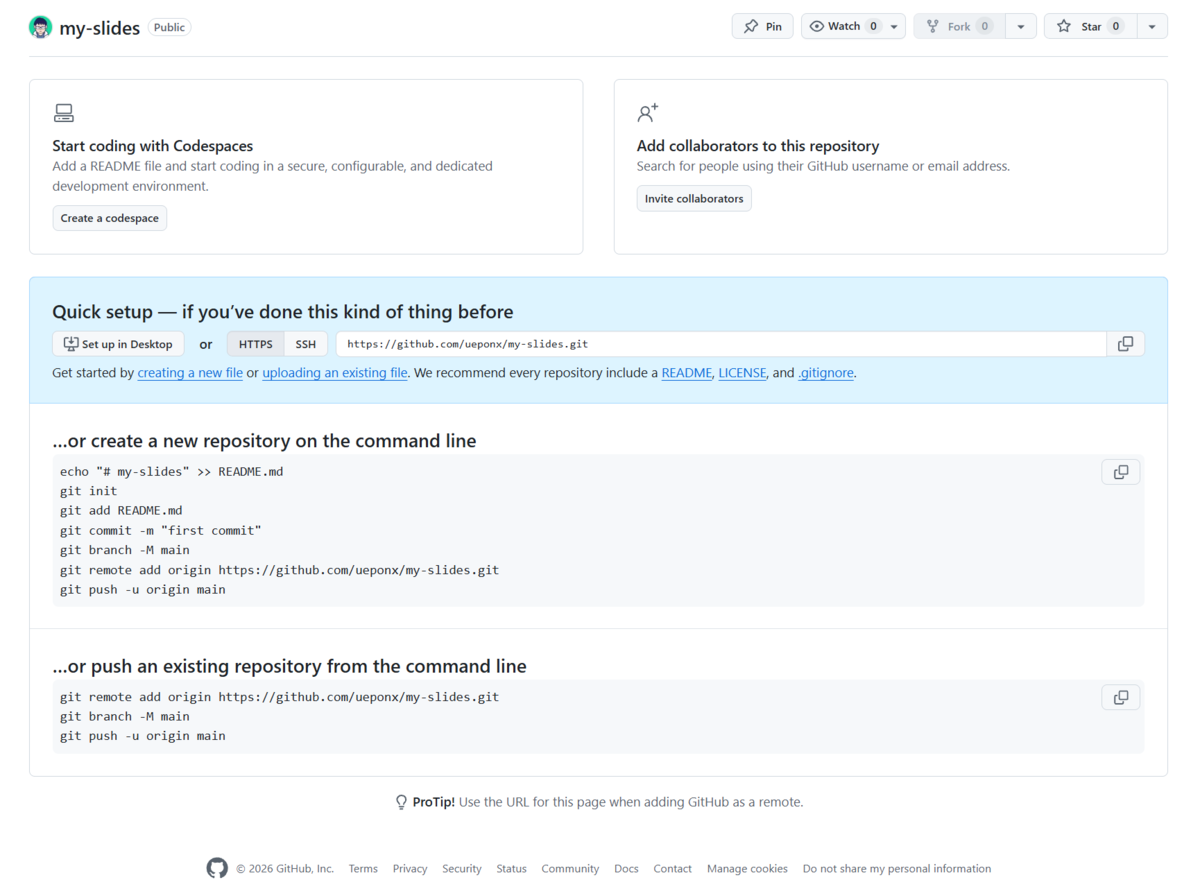1200x889 pixels.
Task: Open Terms in the footer
Action: (x=363, y=869)
